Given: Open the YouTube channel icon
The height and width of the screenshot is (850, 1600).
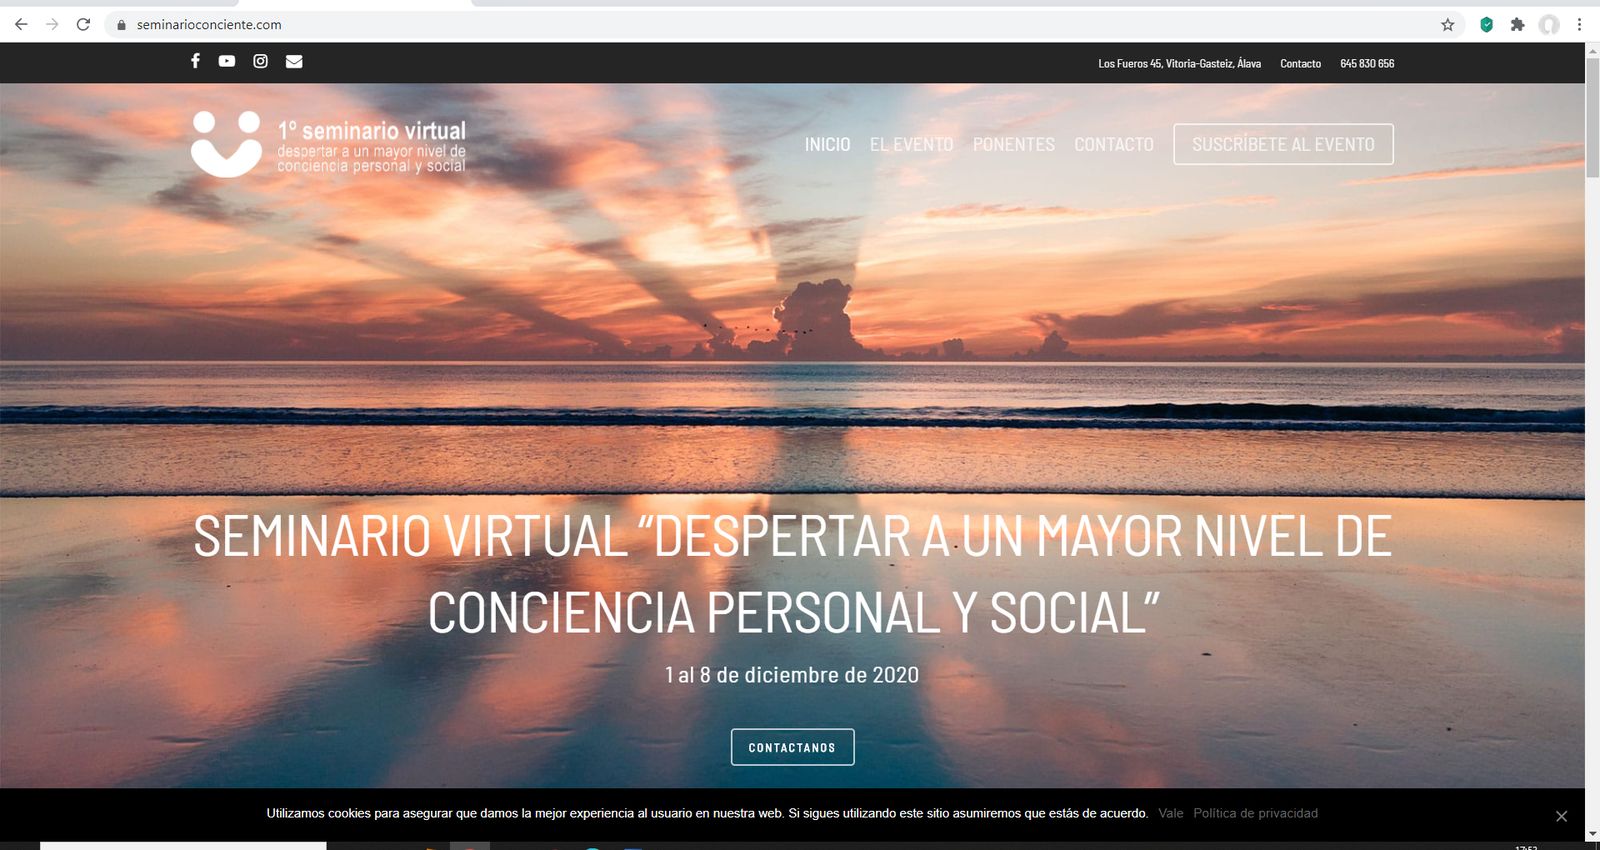Looking at the screenshot, I should (x=227, y=61).
